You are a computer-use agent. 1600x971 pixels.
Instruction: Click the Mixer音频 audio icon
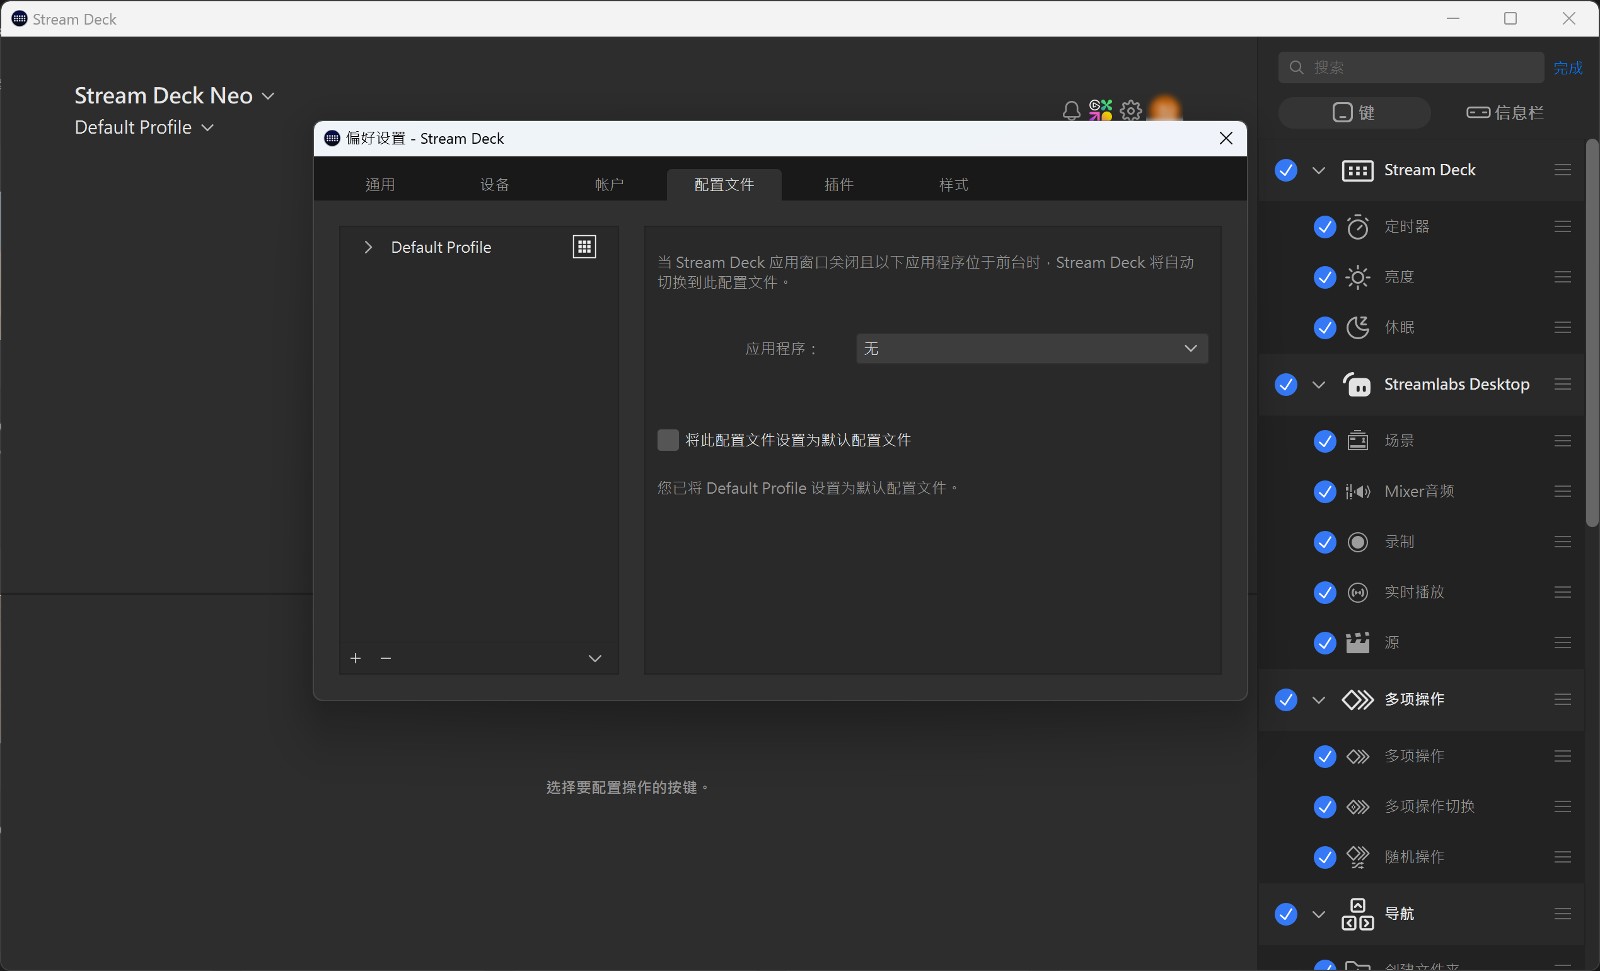click(1357, 491)
